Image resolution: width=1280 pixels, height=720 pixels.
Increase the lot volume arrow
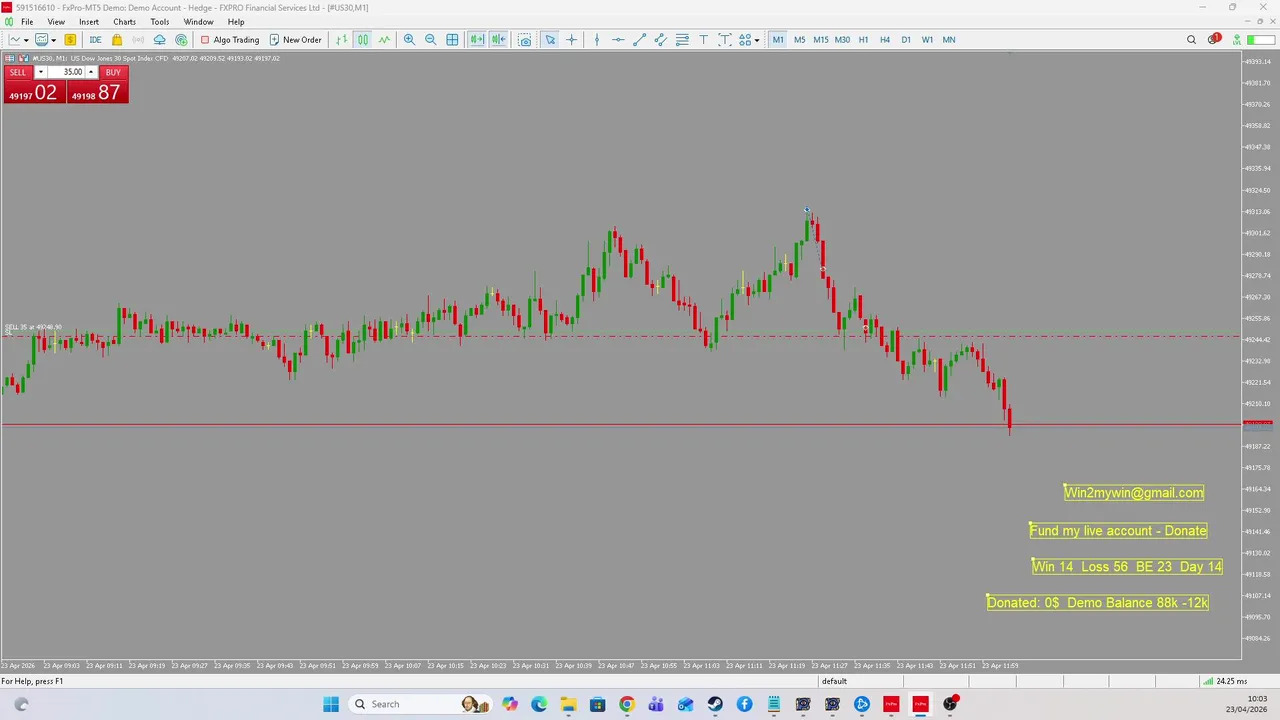click(x=91, y=72)
